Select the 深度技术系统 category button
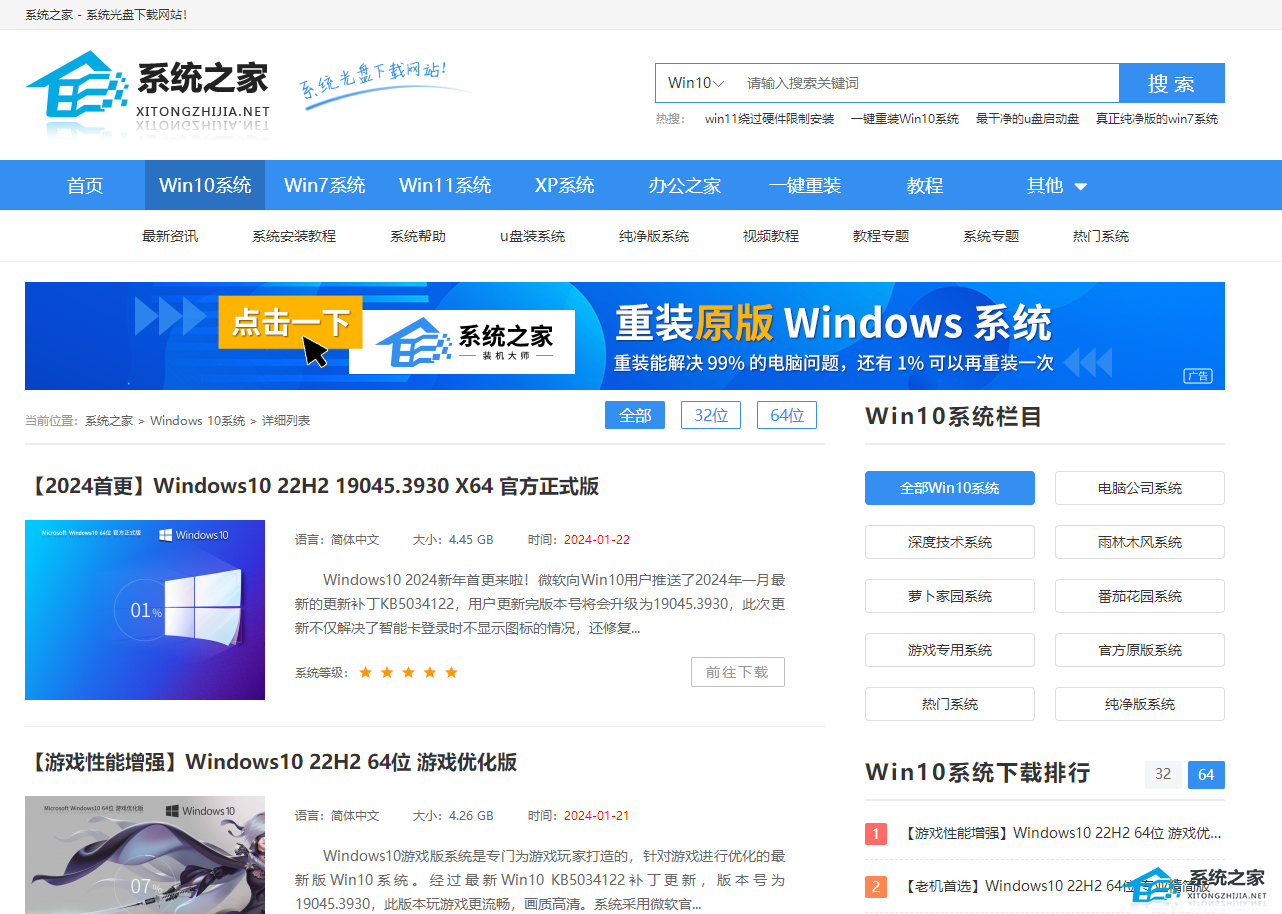The image size is (1282, 914). 950,542
